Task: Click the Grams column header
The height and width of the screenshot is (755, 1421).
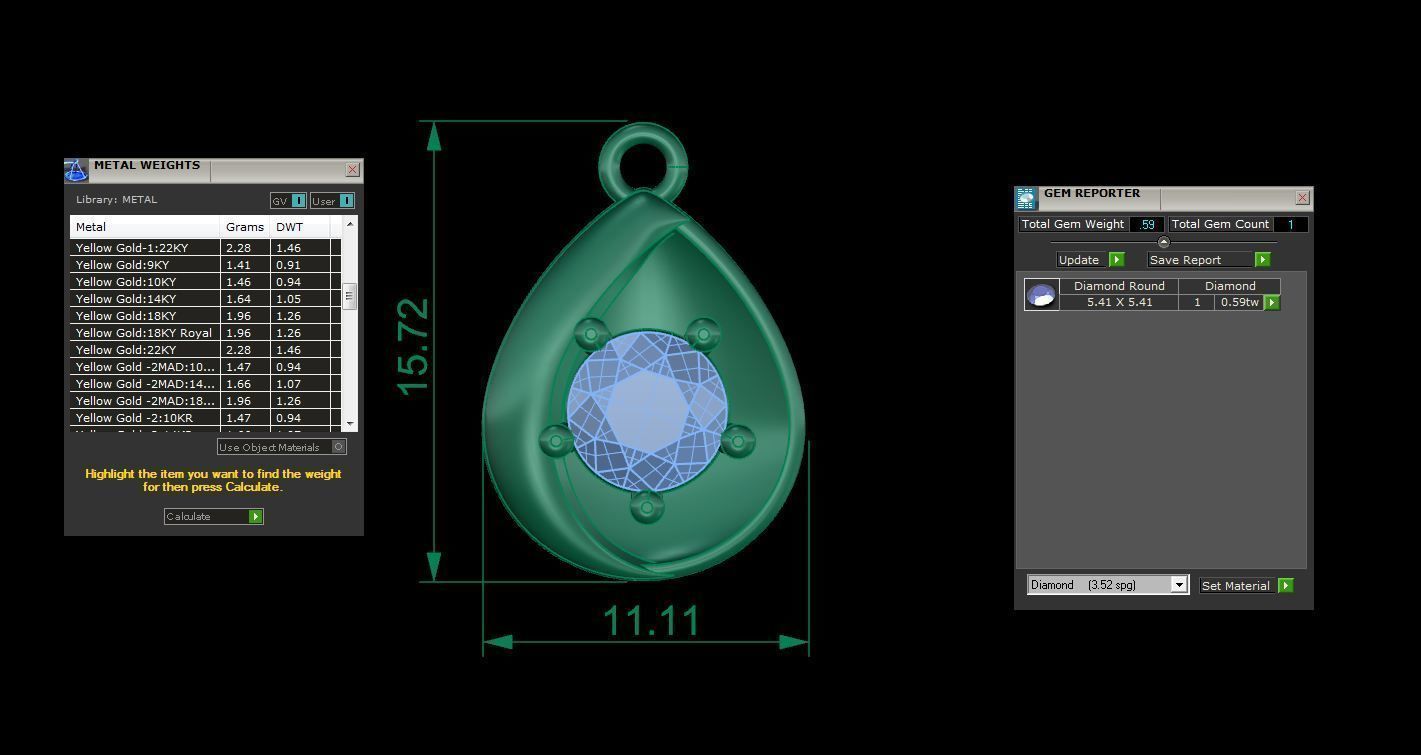Action: click(x=245, y=227)
